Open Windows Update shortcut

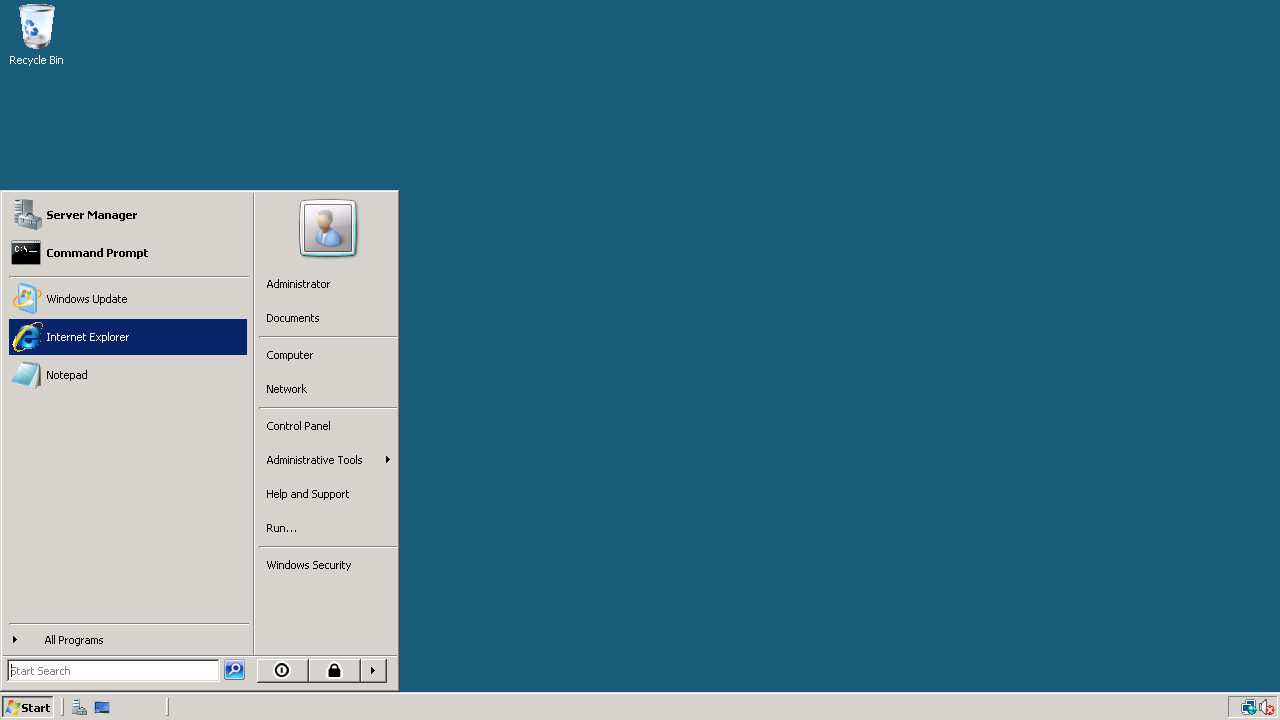tap(86, 299)
